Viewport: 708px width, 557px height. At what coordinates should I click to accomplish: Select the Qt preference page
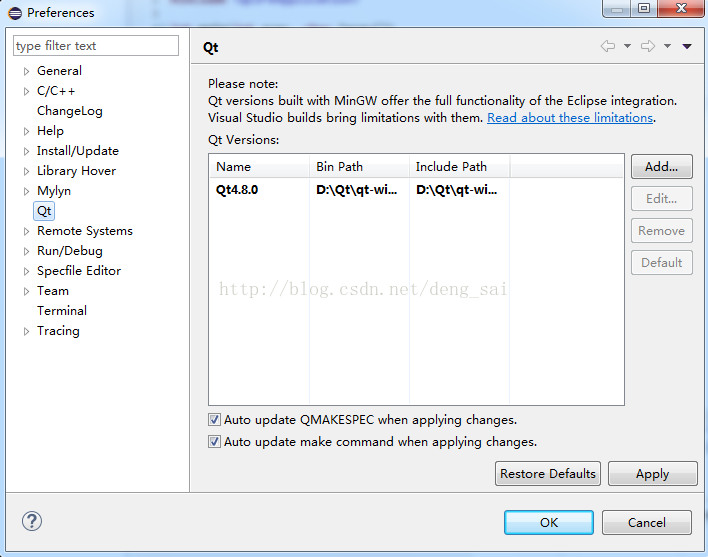pos(44,211)
